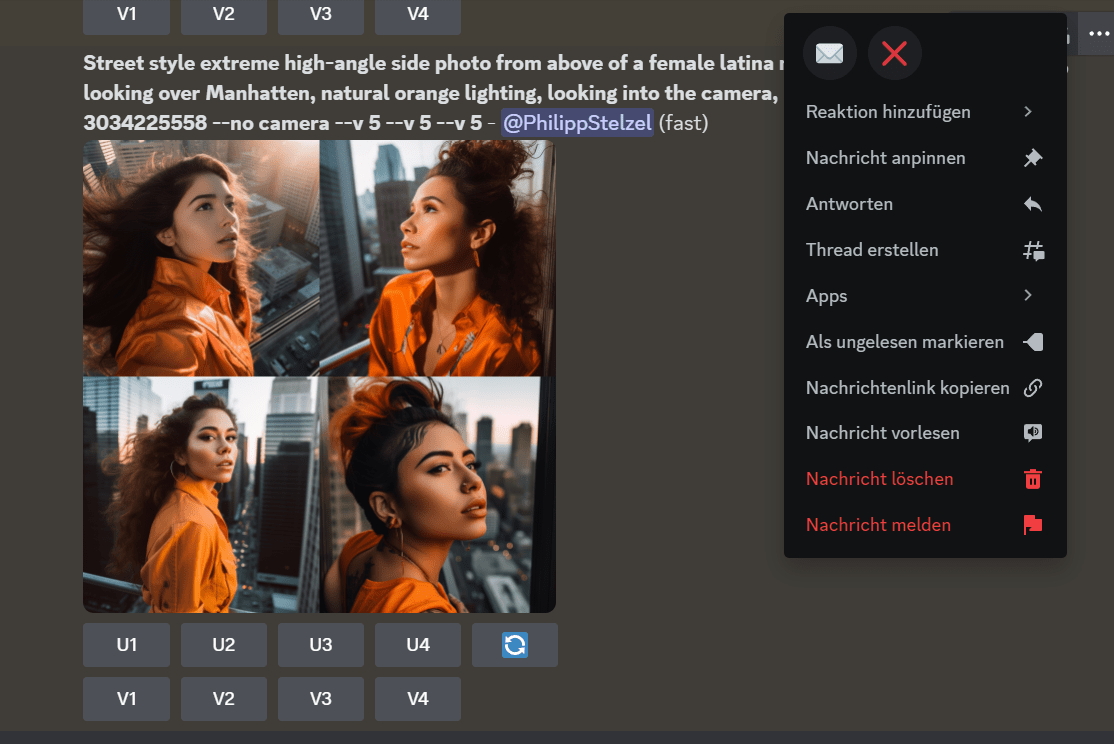Select Nachricht anpinnen from the context menu
The image size is (1114, 744).
pyautogui.click(x=886, y=157)
